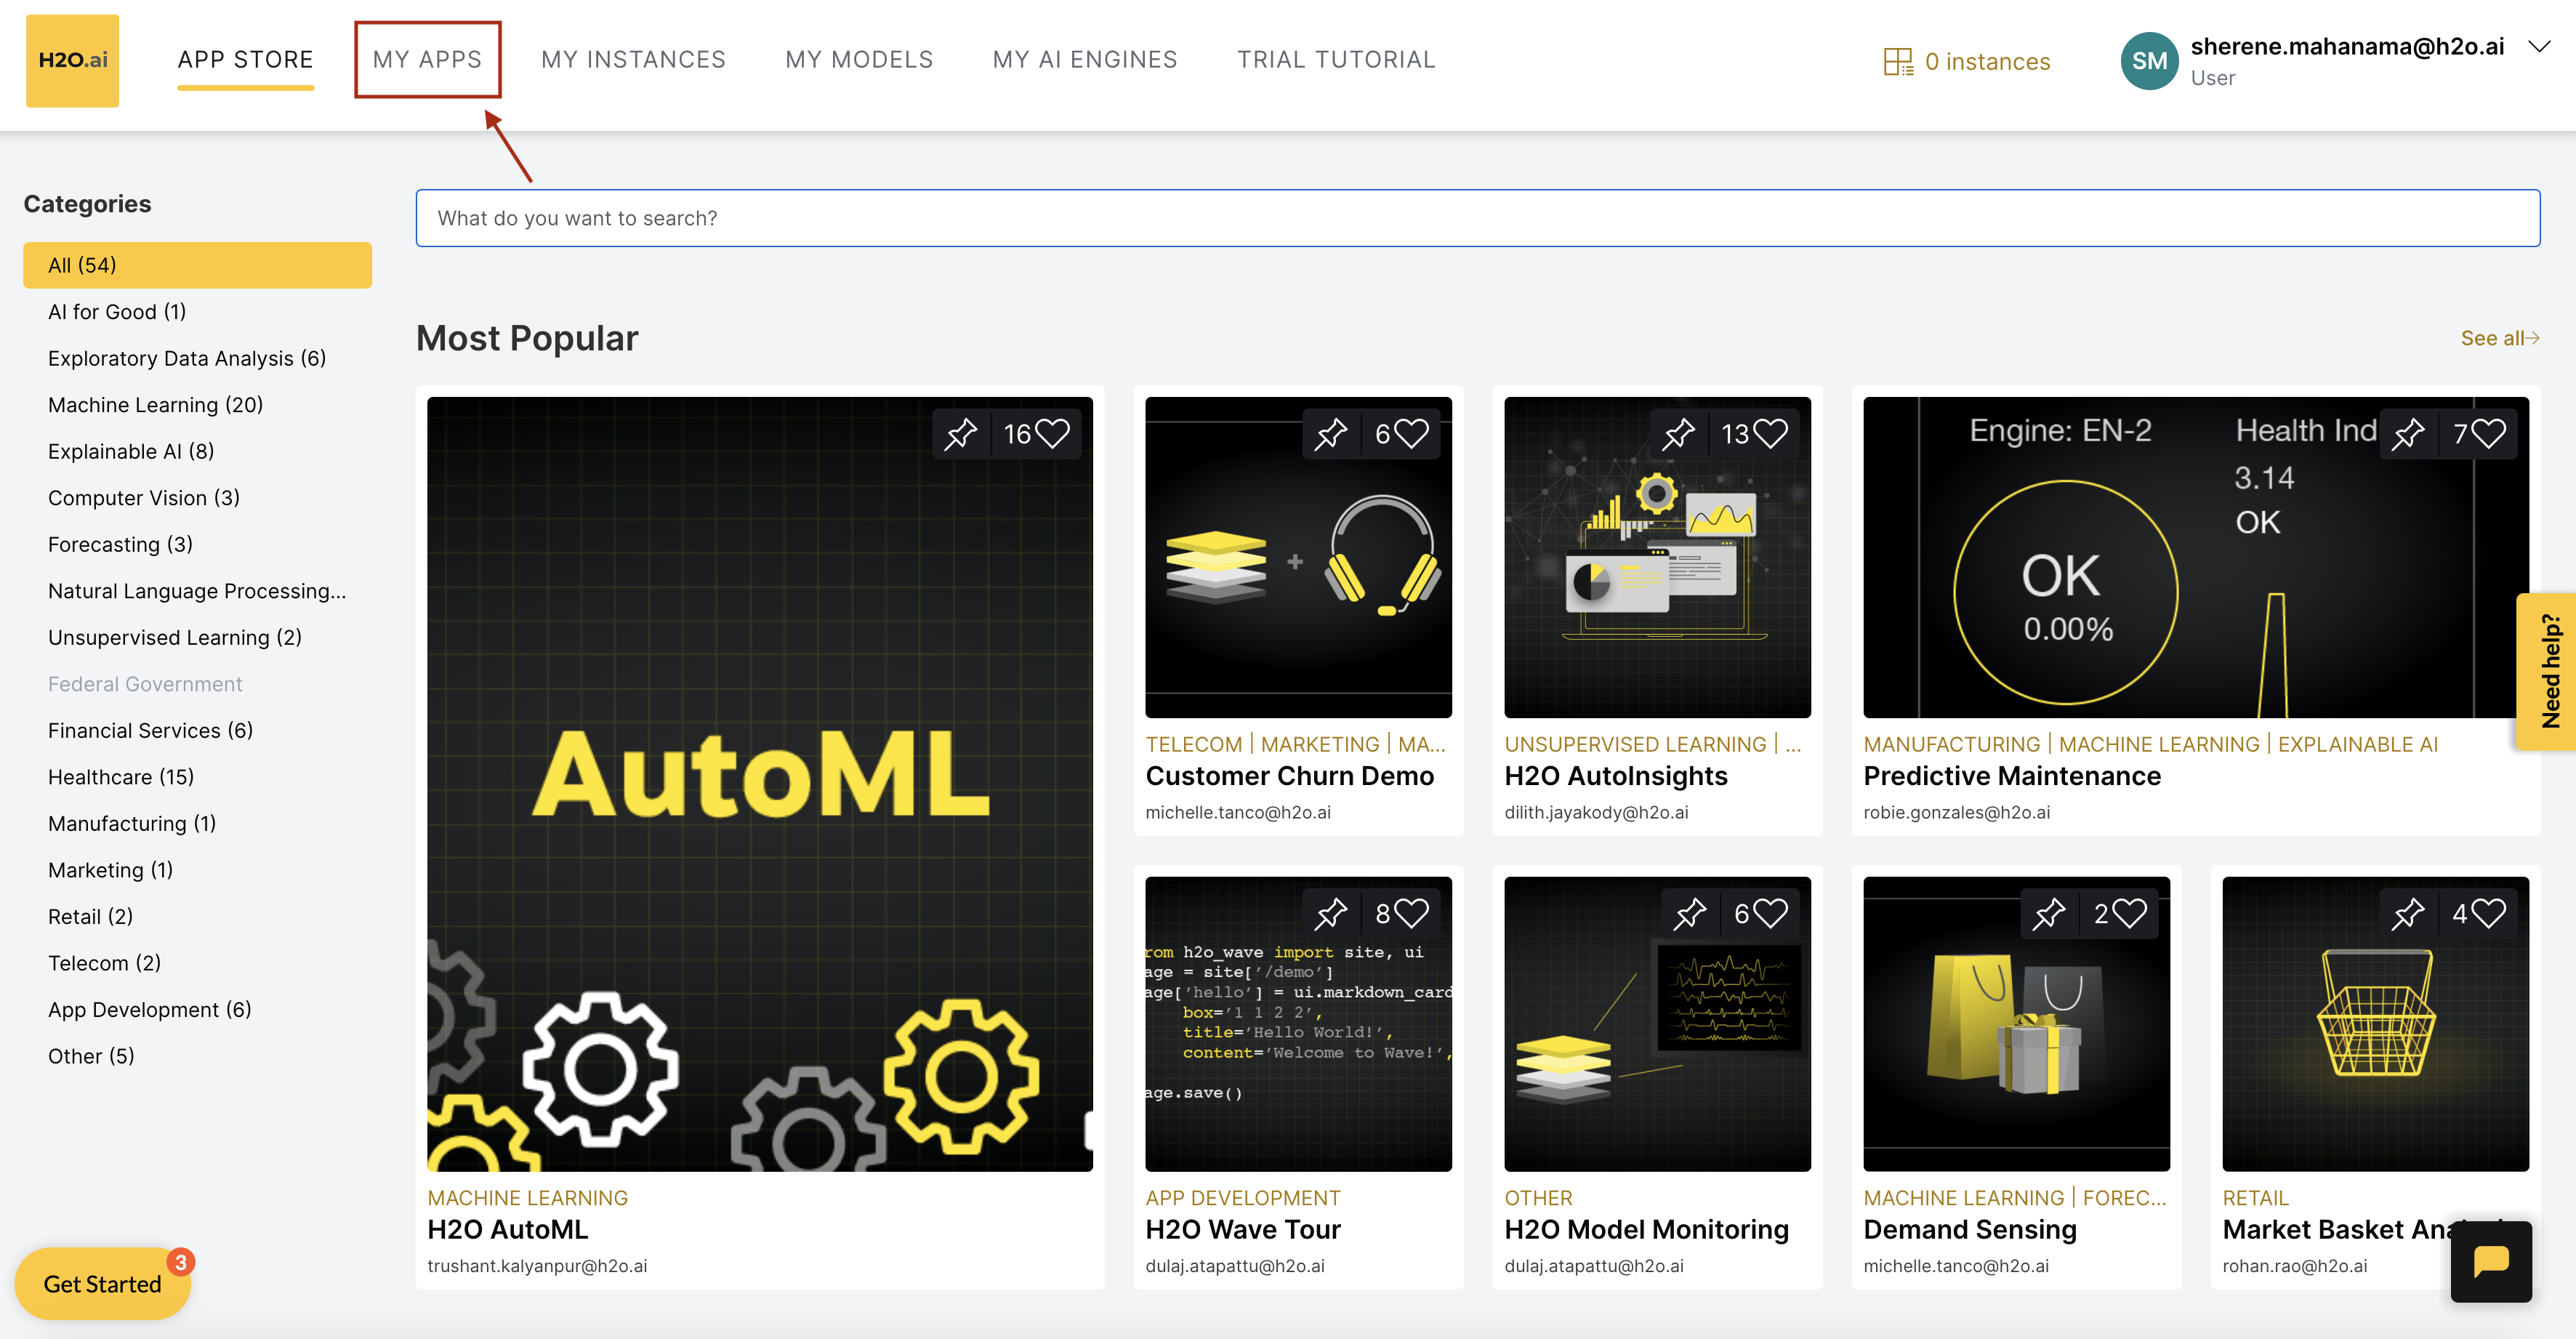Filter by App Development category
This screenshot has height=1339, width=2576.
pyautogui.click(x=149, y=1009)
